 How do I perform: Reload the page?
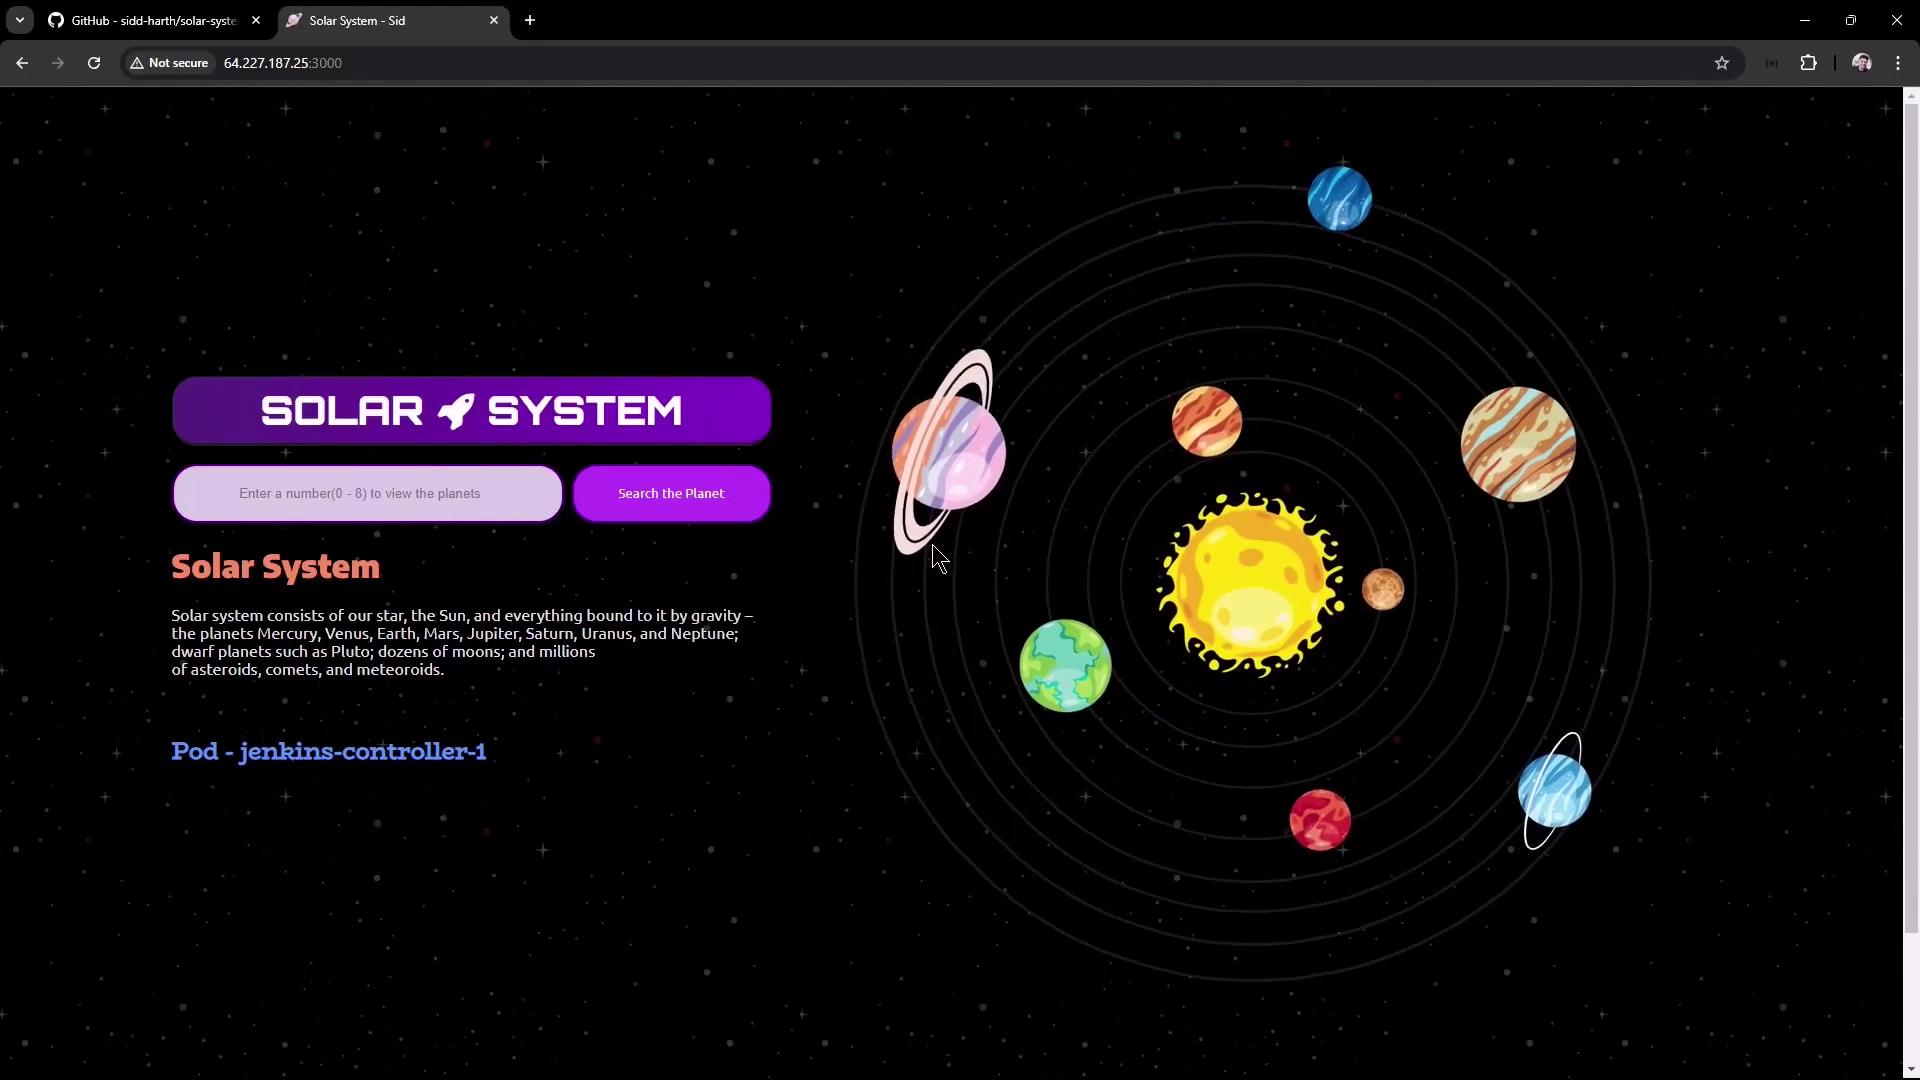click(x=94, y=63)
